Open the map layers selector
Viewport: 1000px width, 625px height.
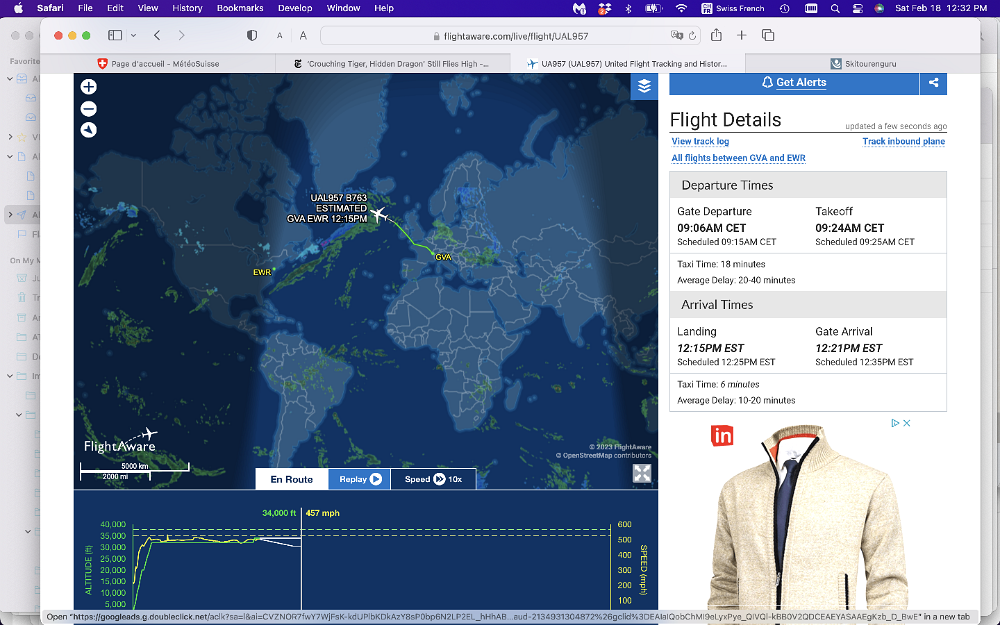(x=644, y=86)
